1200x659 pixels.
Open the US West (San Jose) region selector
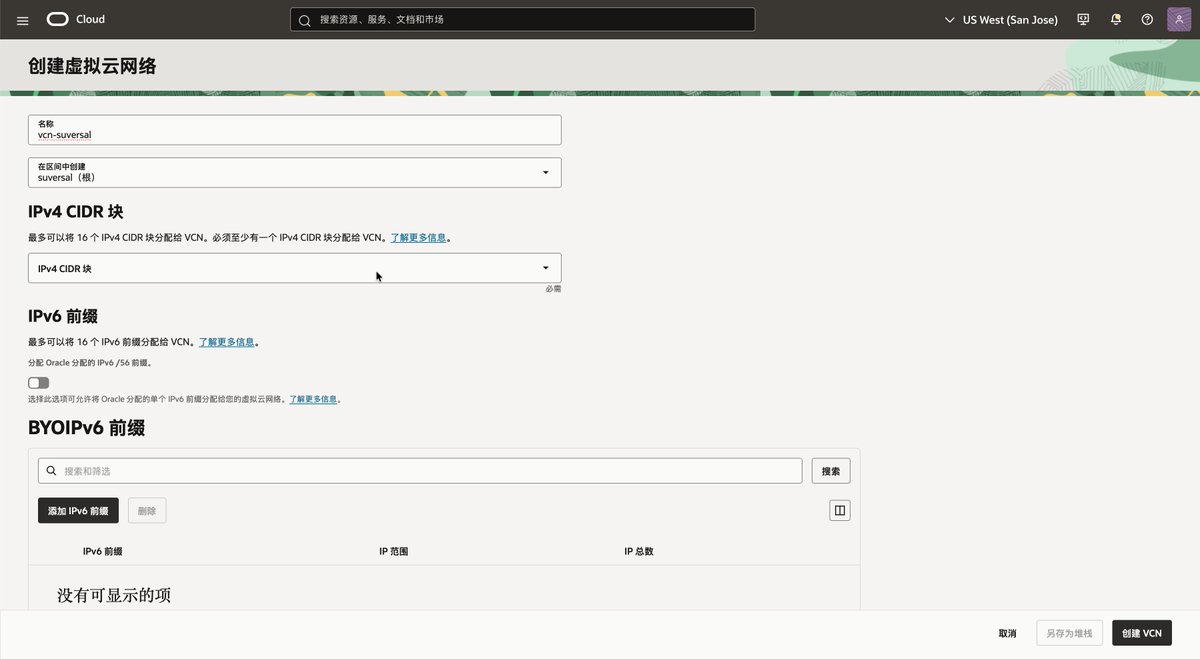point(1001,20)
